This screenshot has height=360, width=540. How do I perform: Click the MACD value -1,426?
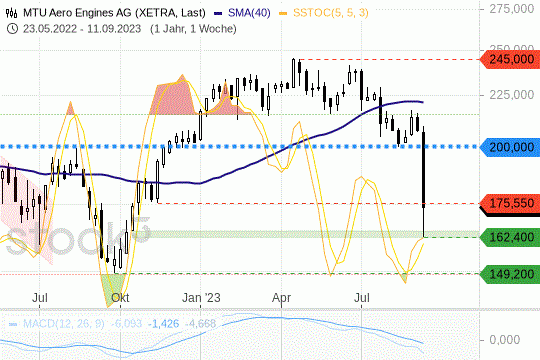(164, 324)
